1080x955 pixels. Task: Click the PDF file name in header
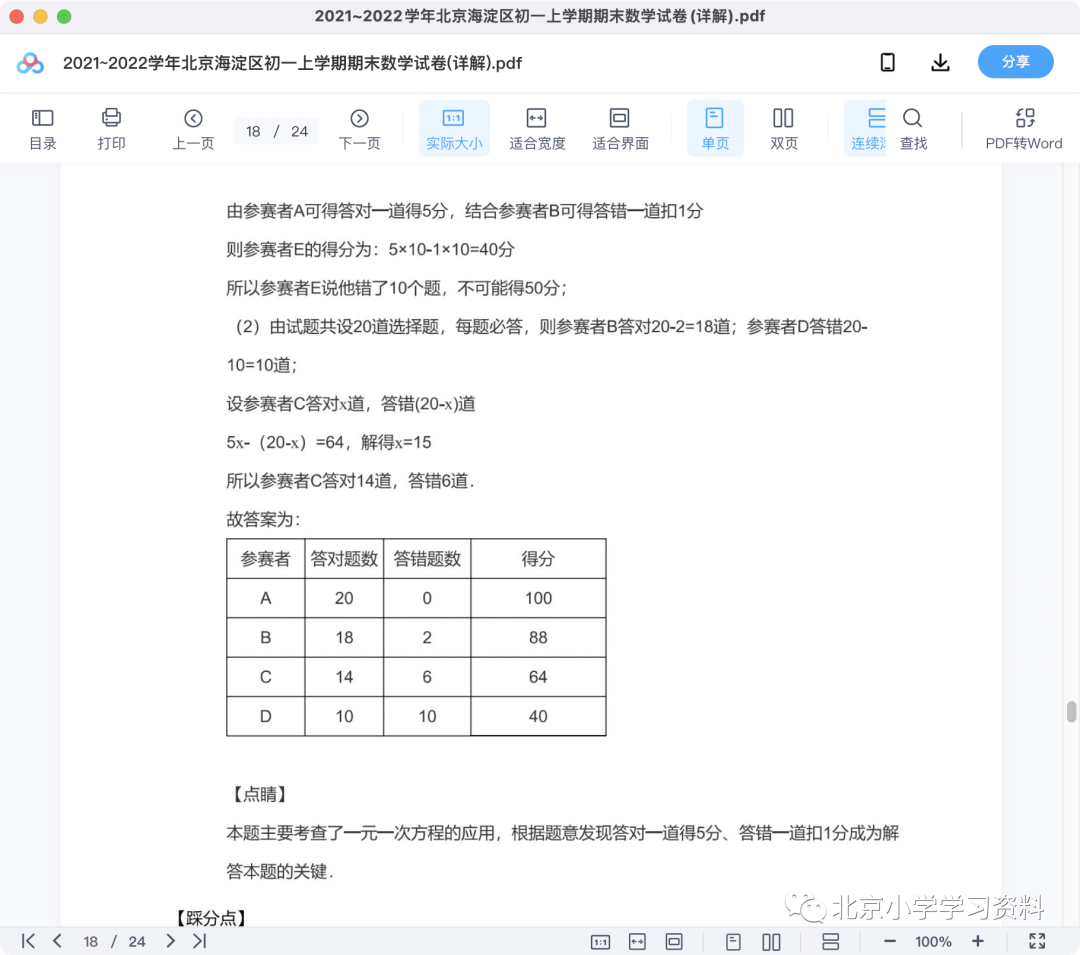coord(292,63)
